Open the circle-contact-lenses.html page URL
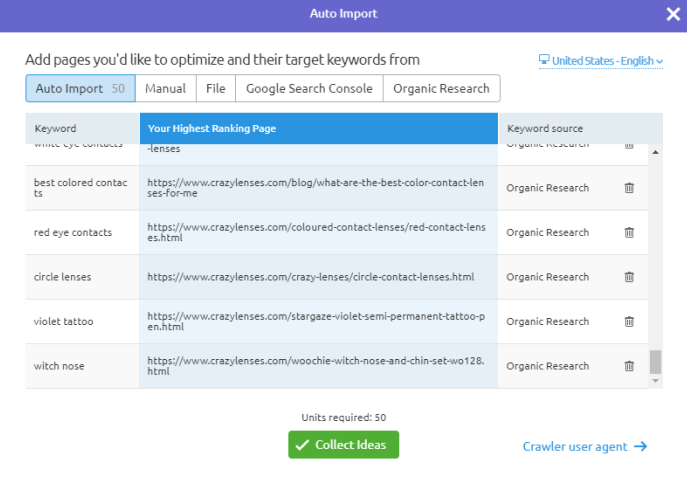Viewport: 687px width, 477px height. pyautogui.click(x=311, y=277)
